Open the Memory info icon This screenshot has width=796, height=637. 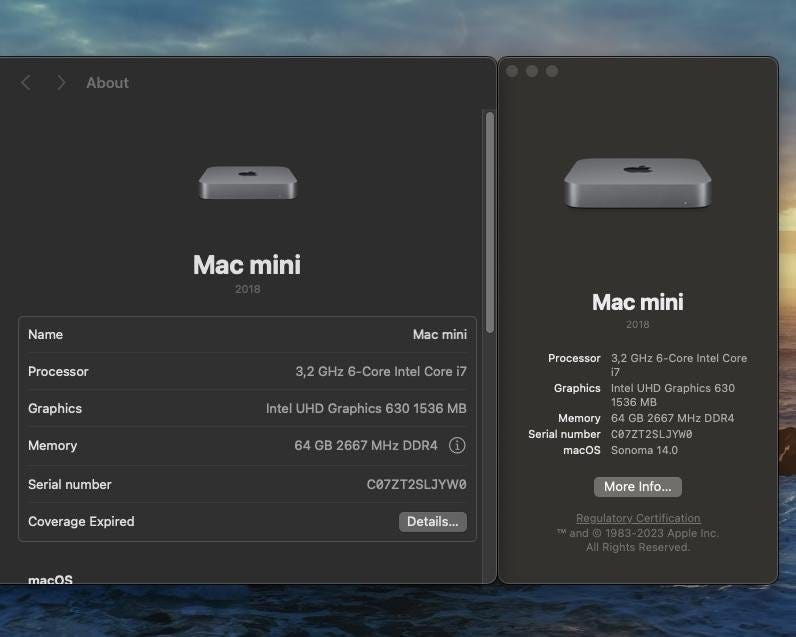457,446
